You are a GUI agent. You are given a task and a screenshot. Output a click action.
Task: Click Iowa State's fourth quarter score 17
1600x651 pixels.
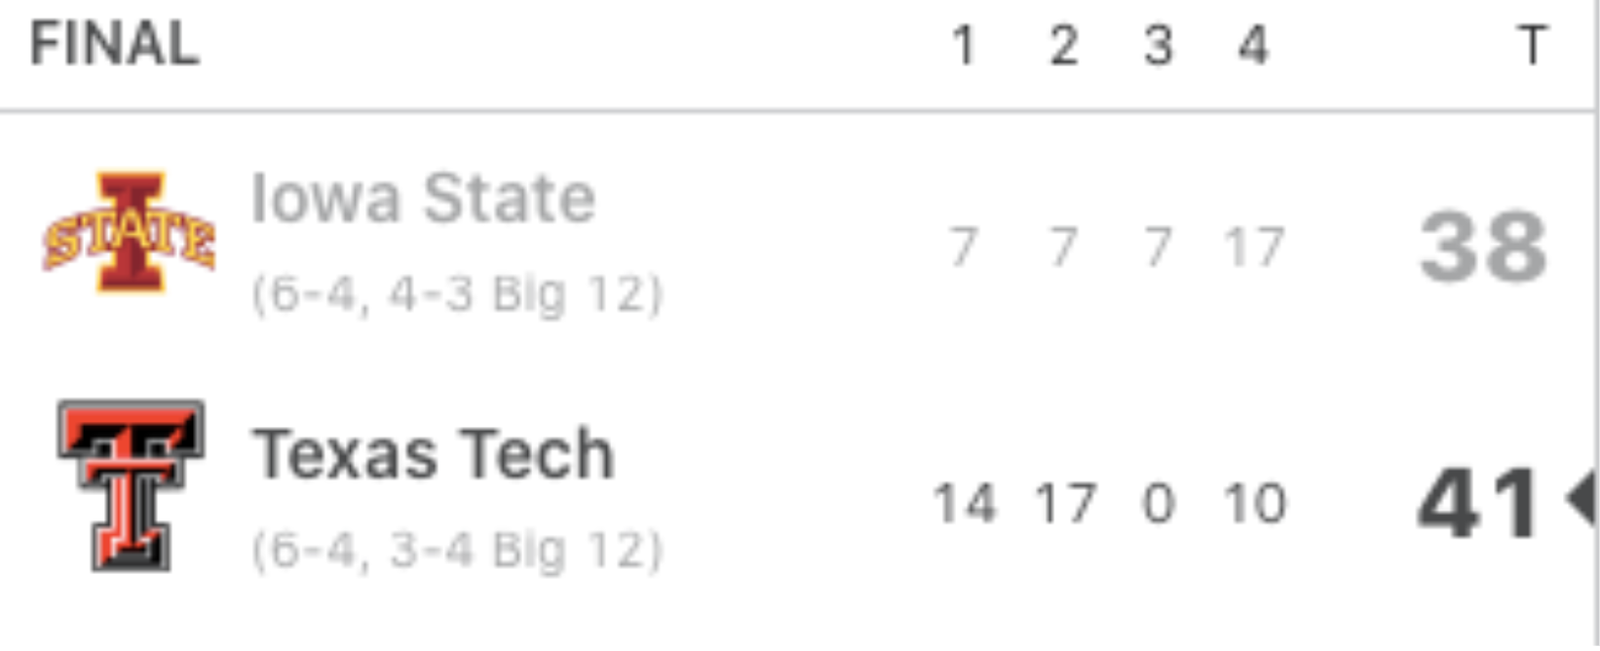[1254, 247]
